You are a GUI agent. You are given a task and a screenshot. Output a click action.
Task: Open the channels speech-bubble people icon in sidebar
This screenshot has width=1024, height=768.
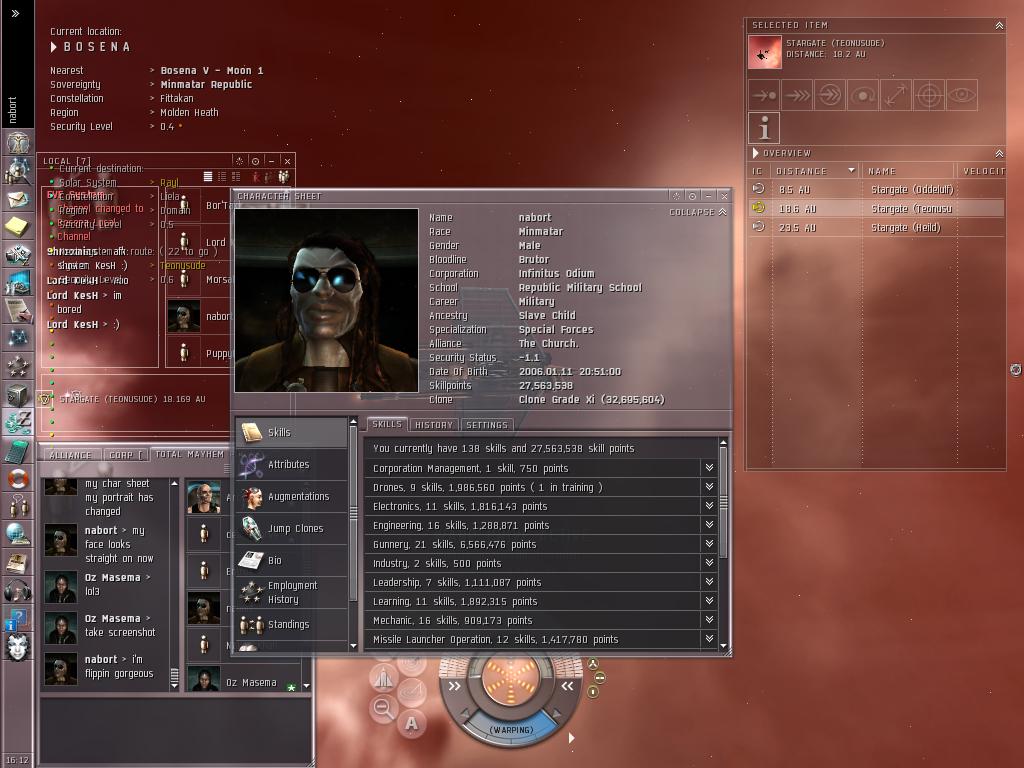[18, 506]
